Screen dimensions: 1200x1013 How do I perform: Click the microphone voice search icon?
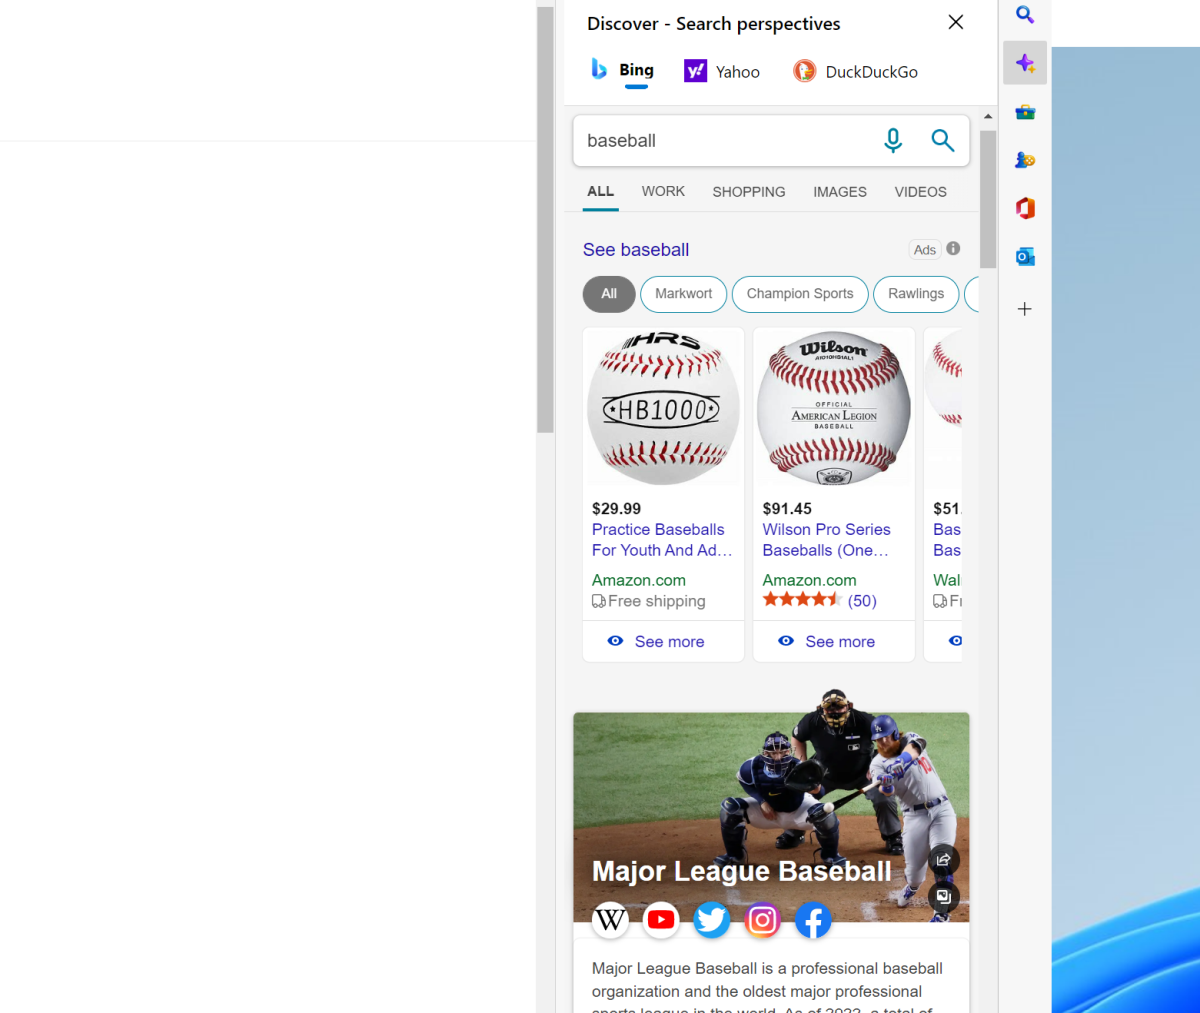pyautogui.click(x=893, y=141)
